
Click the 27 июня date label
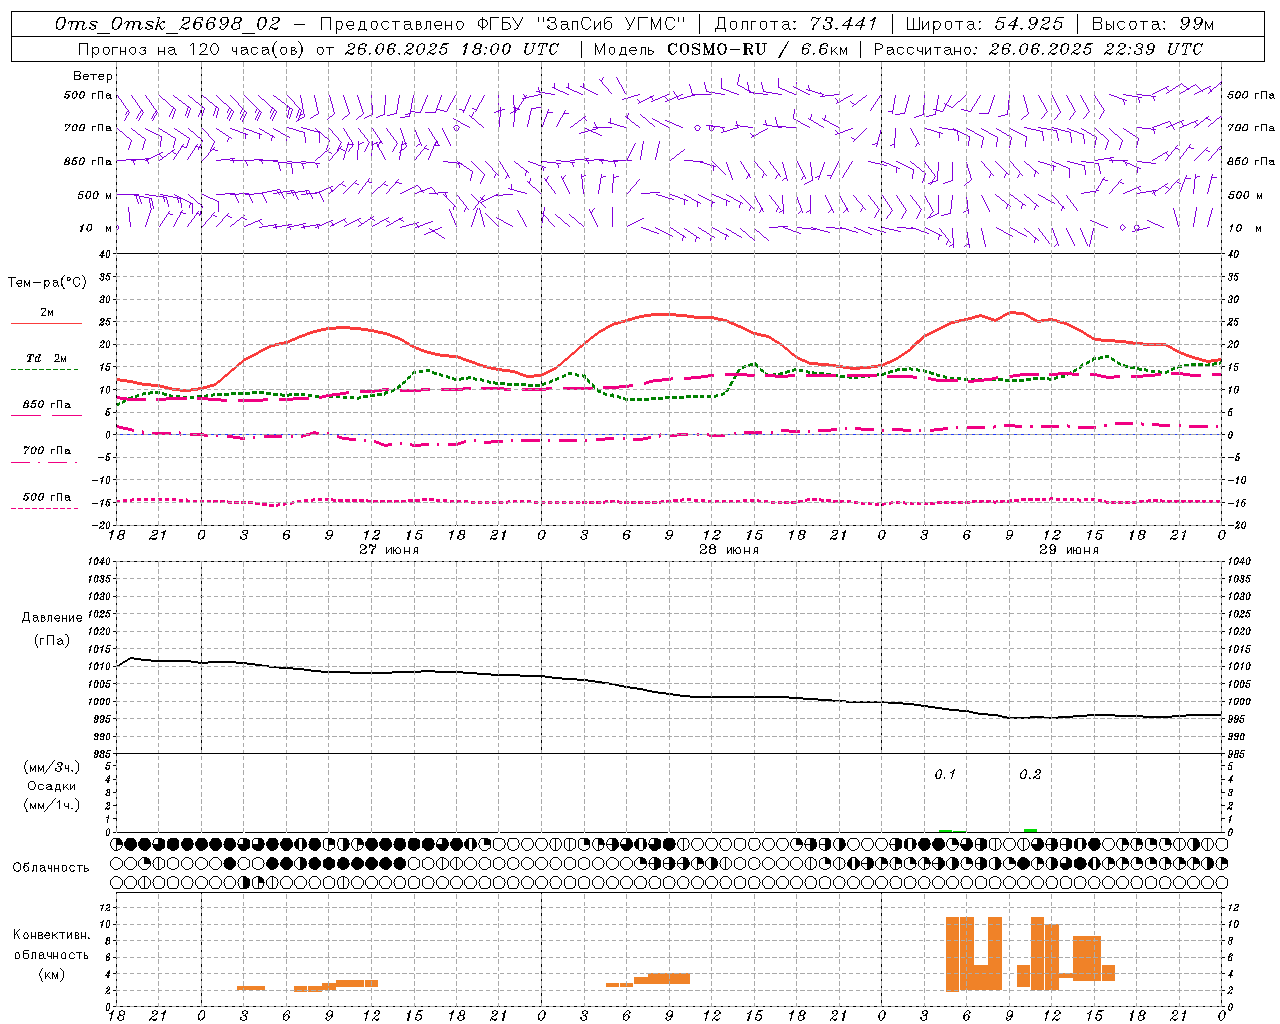pos(389,550)
